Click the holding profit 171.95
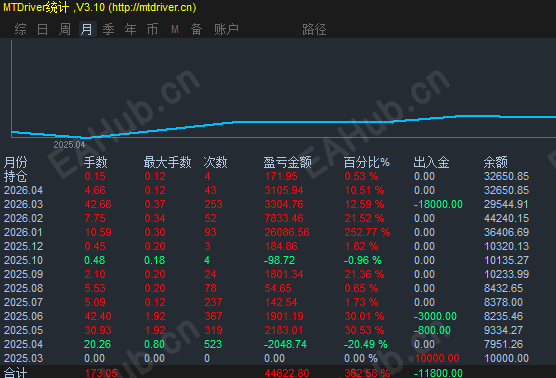This screenshot has width=556, height=378. click(x=281, y=176)
